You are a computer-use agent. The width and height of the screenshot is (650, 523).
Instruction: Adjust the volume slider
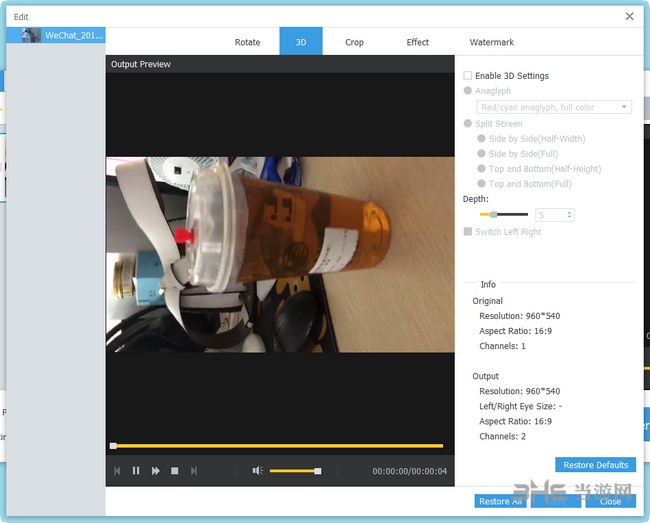(x=295, y=471)
